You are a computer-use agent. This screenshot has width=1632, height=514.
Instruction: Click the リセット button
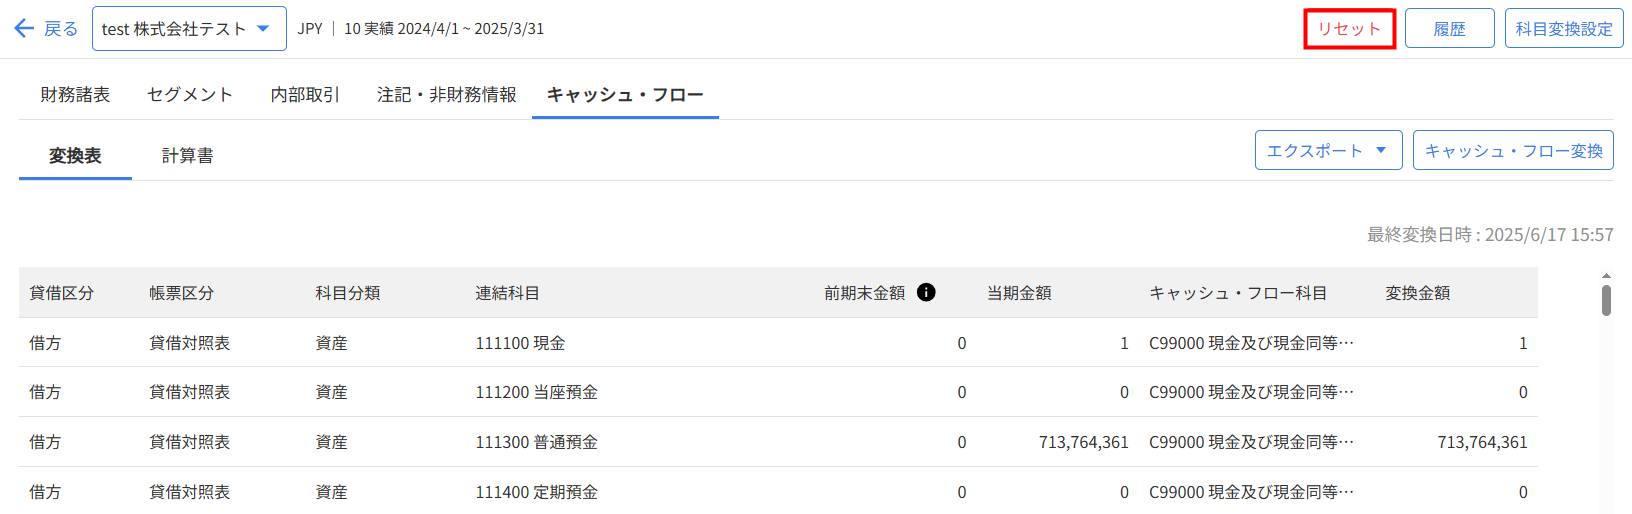point(1350,28)
